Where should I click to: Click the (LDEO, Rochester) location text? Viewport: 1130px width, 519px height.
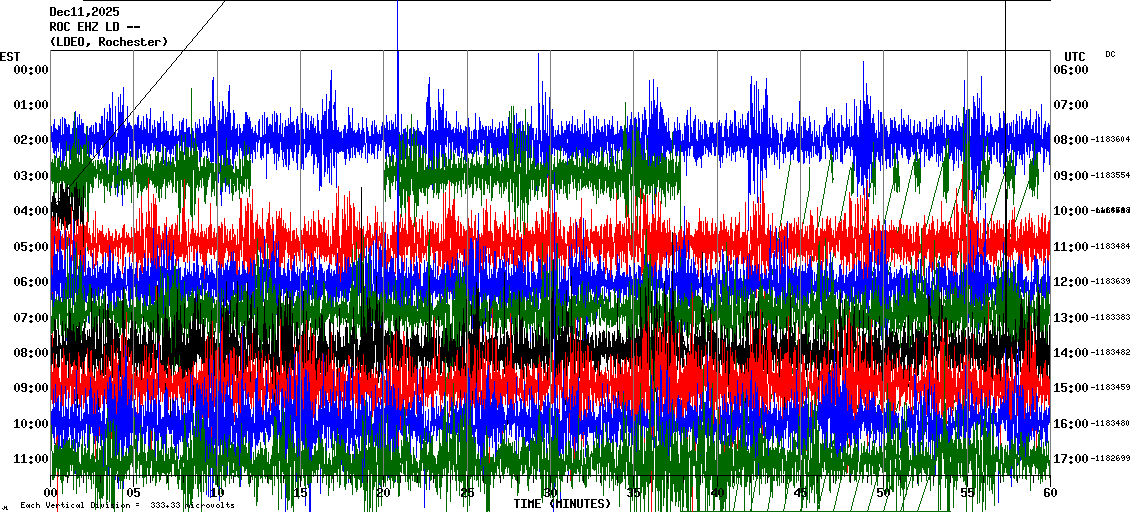coord(108,42)
